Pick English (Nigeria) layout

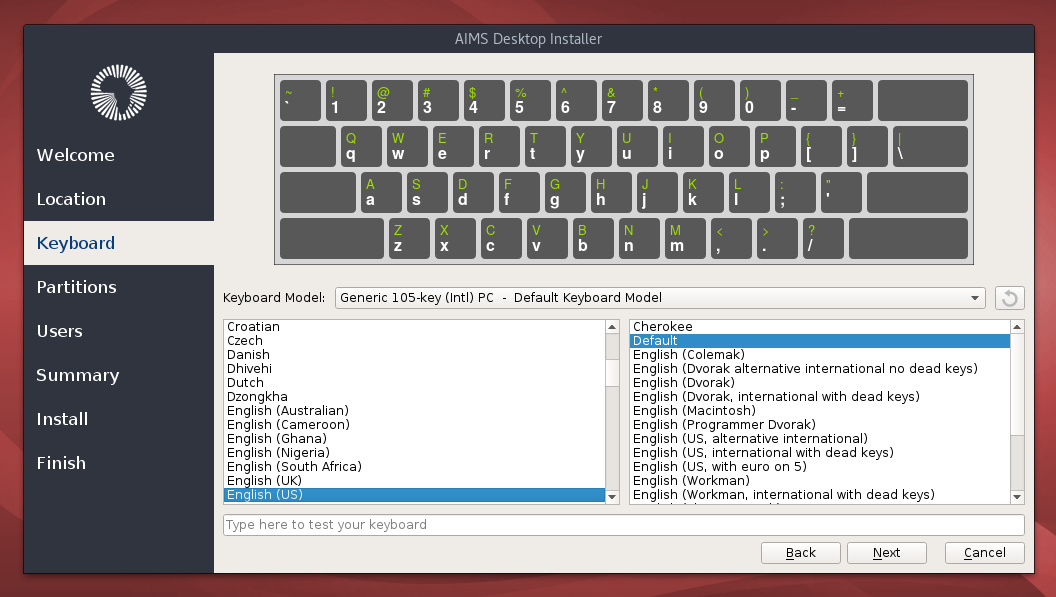click(x=415, y=453)
